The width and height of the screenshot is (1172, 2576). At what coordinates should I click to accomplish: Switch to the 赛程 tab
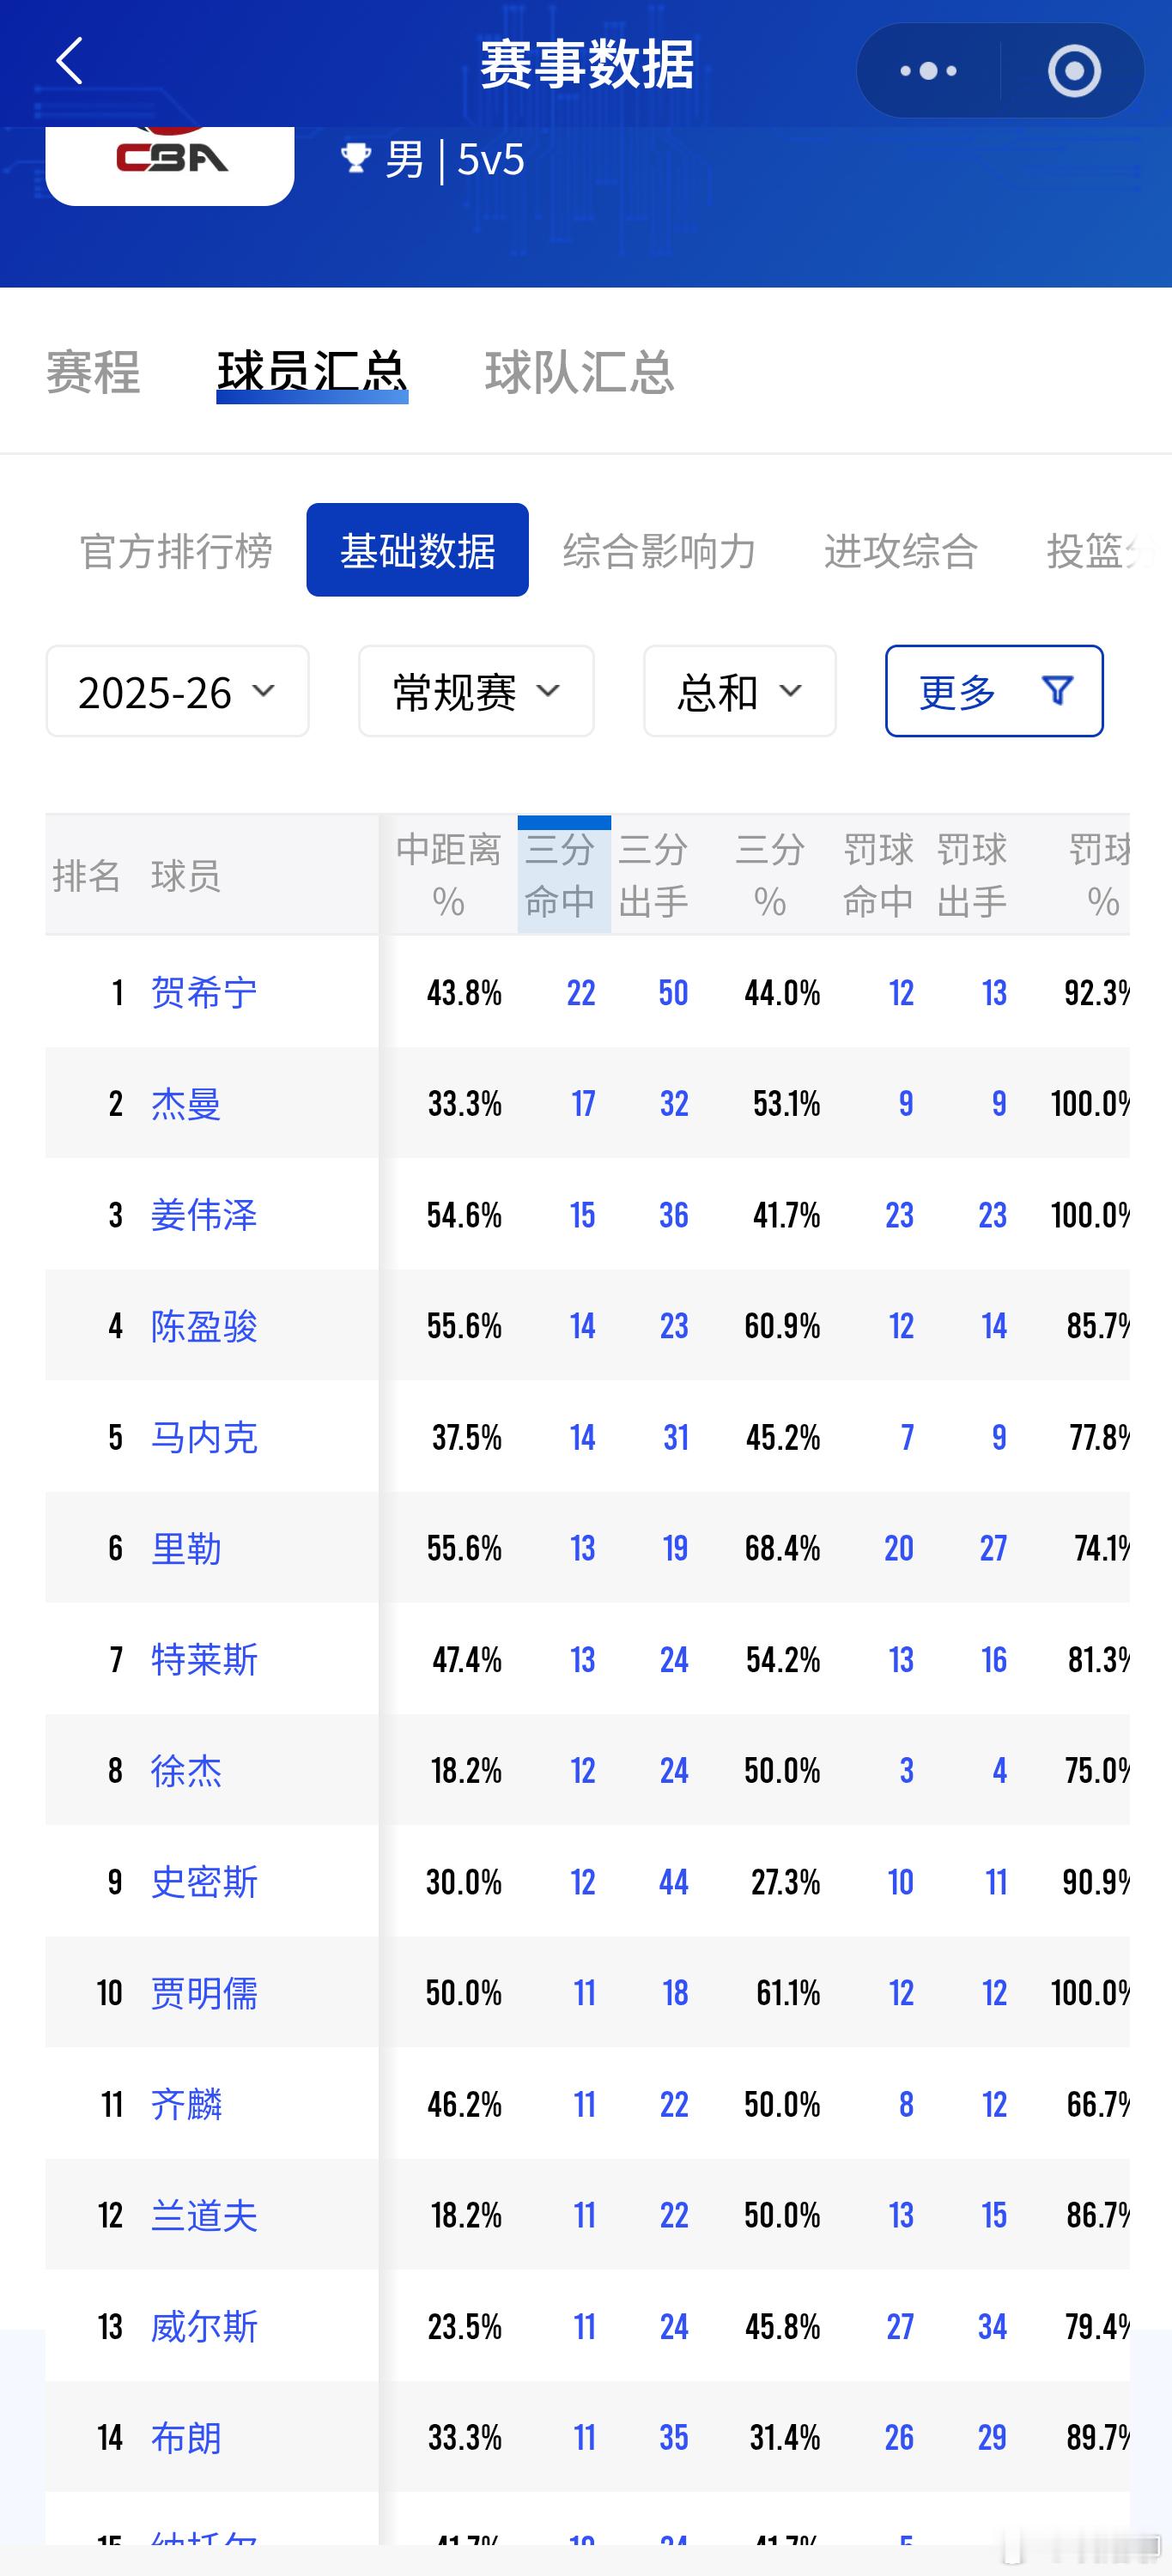point(95,373)
